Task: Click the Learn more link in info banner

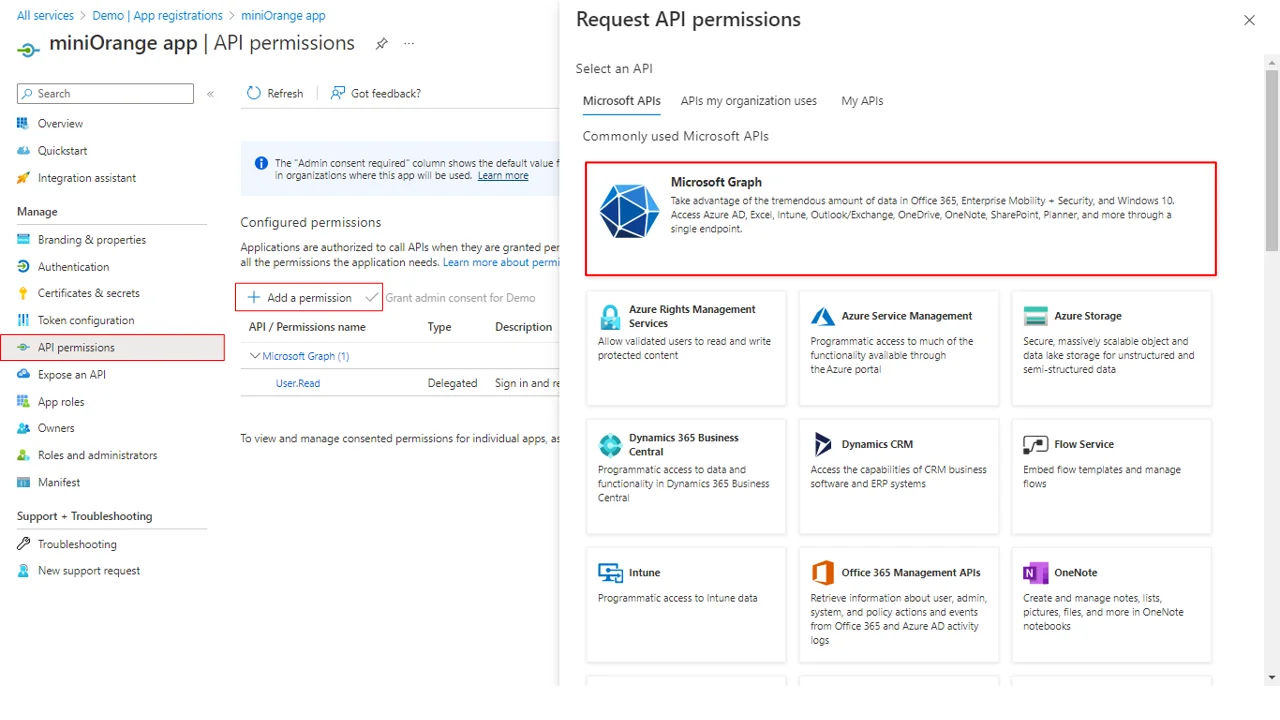Action: (503, 176)
